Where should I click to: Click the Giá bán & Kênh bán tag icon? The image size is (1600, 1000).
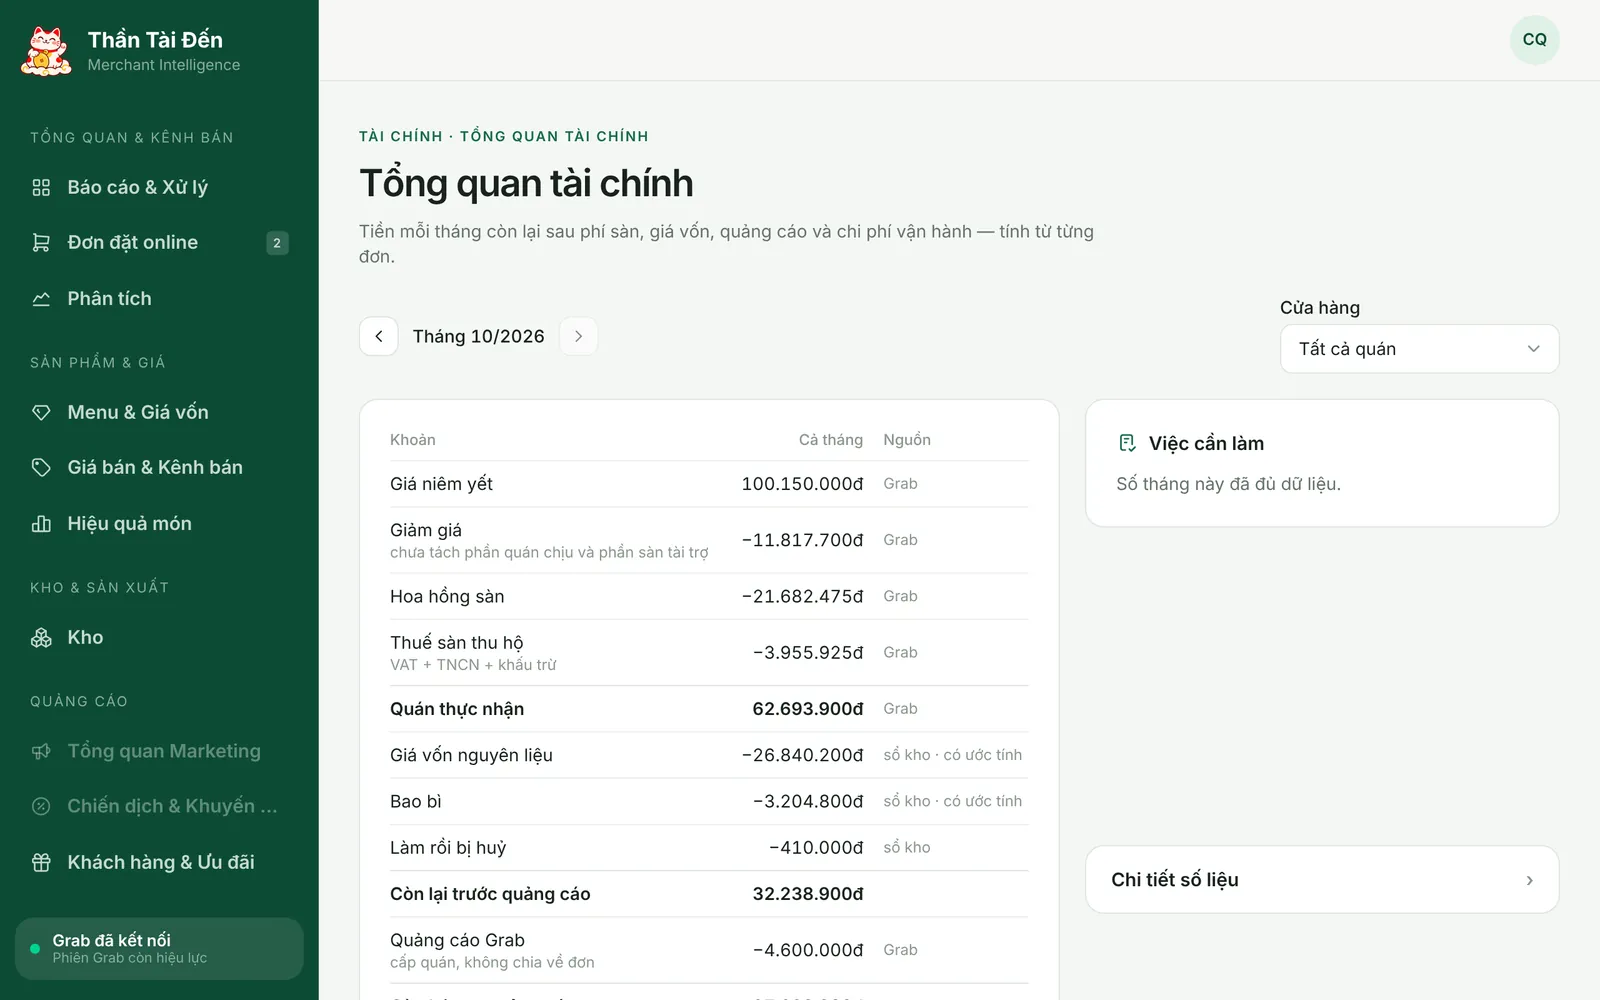pos(41,467)
